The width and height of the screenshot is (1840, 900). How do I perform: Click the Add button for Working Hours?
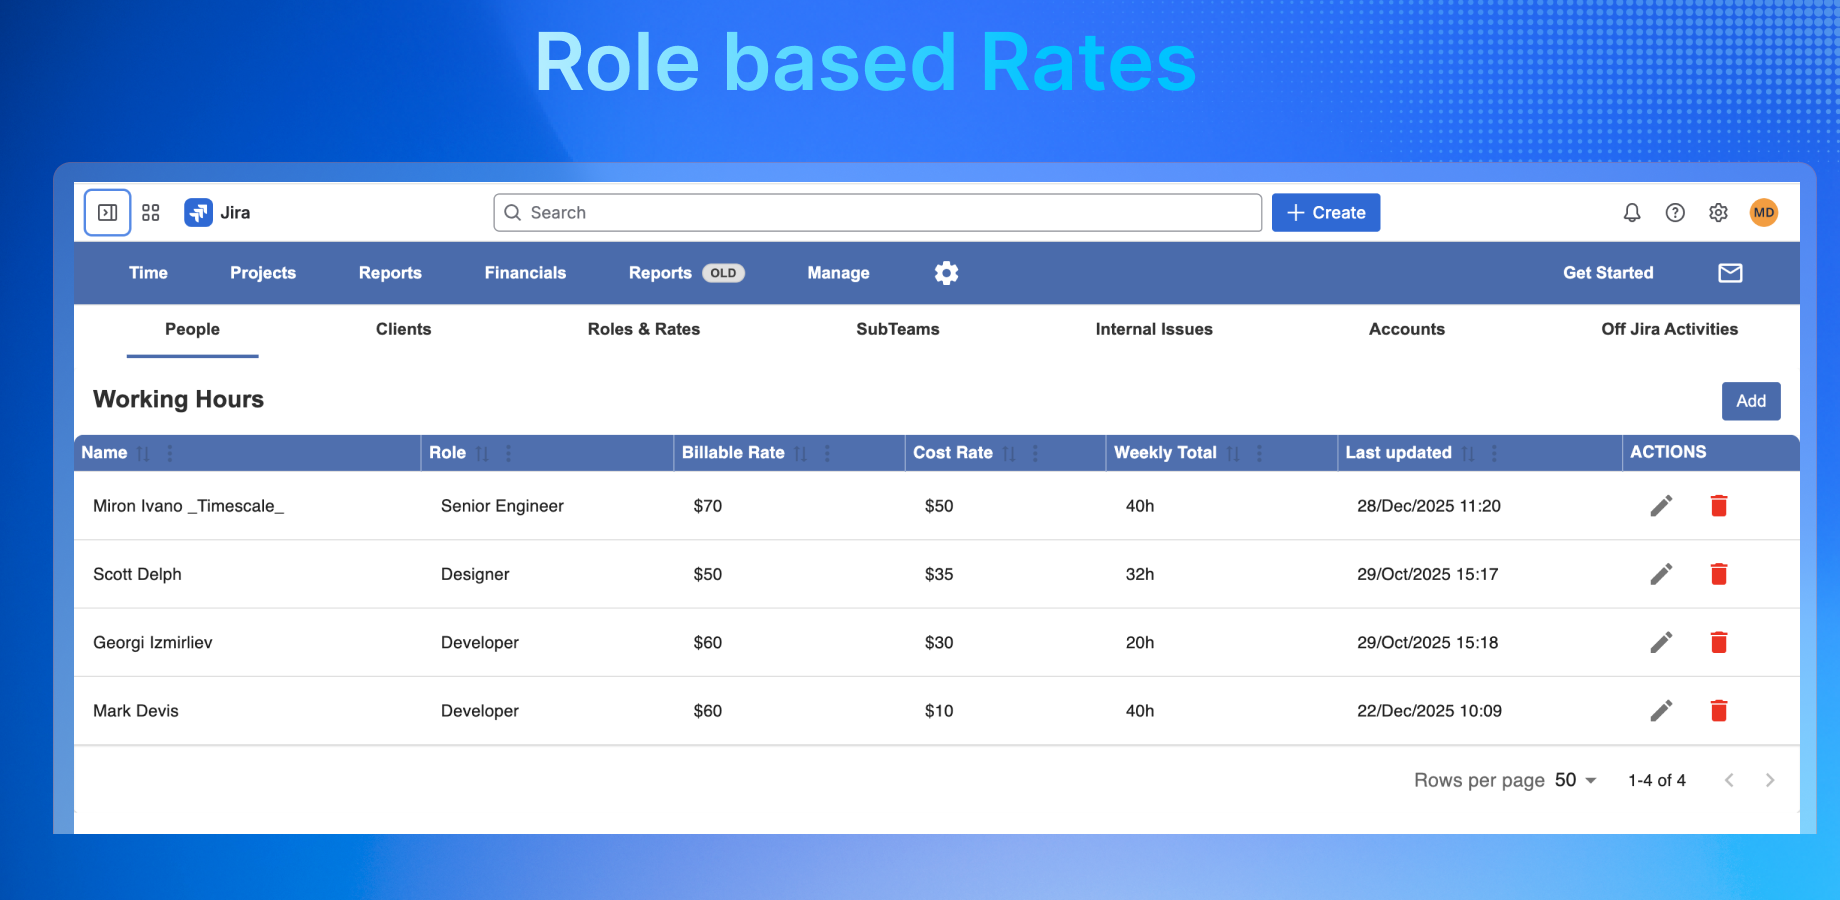point(1751,401)
